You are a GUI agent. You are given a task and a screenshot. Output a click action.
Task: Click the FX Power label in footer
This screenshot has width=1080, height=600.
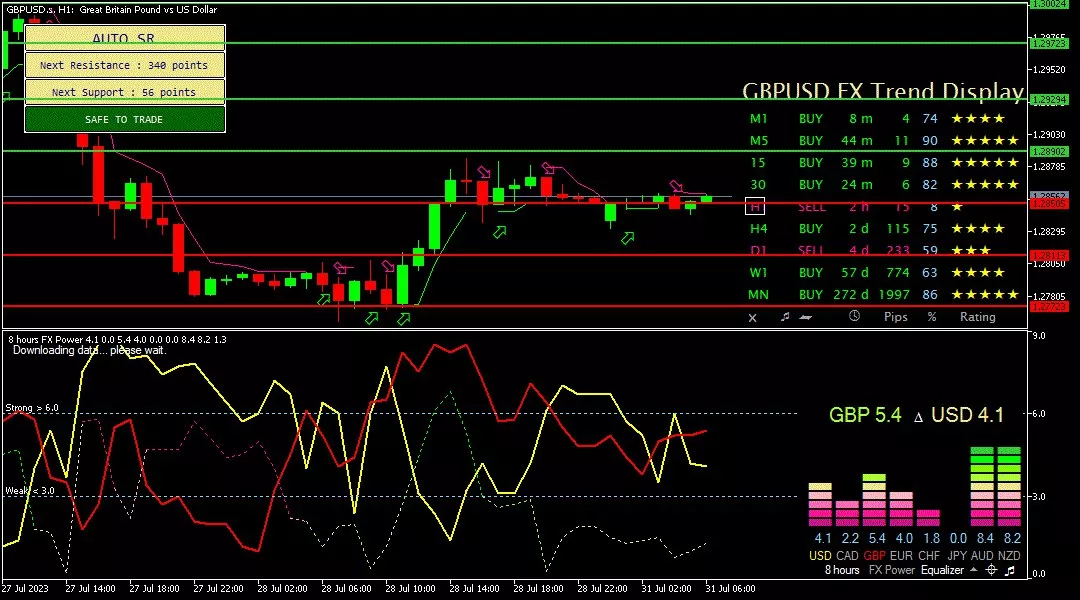892,570
